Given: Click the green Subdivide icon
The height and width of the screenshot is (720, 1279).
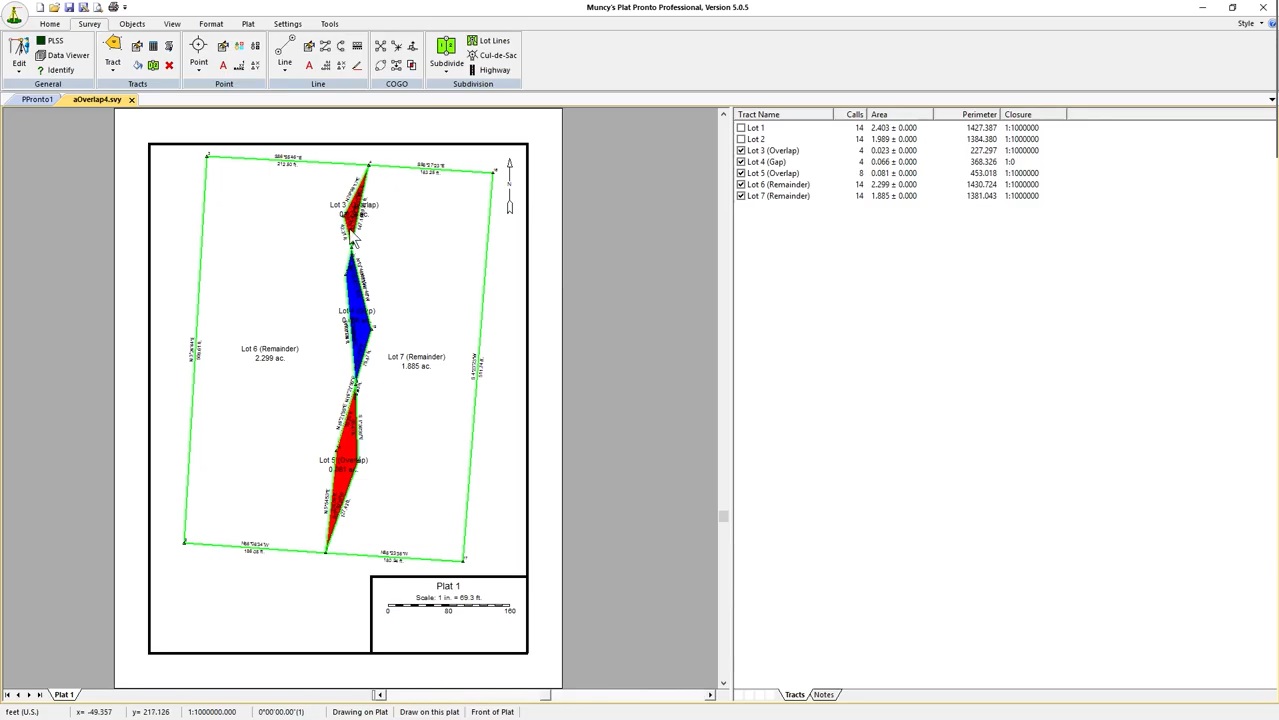Looking at the screenshot, I should coord(446,45).
